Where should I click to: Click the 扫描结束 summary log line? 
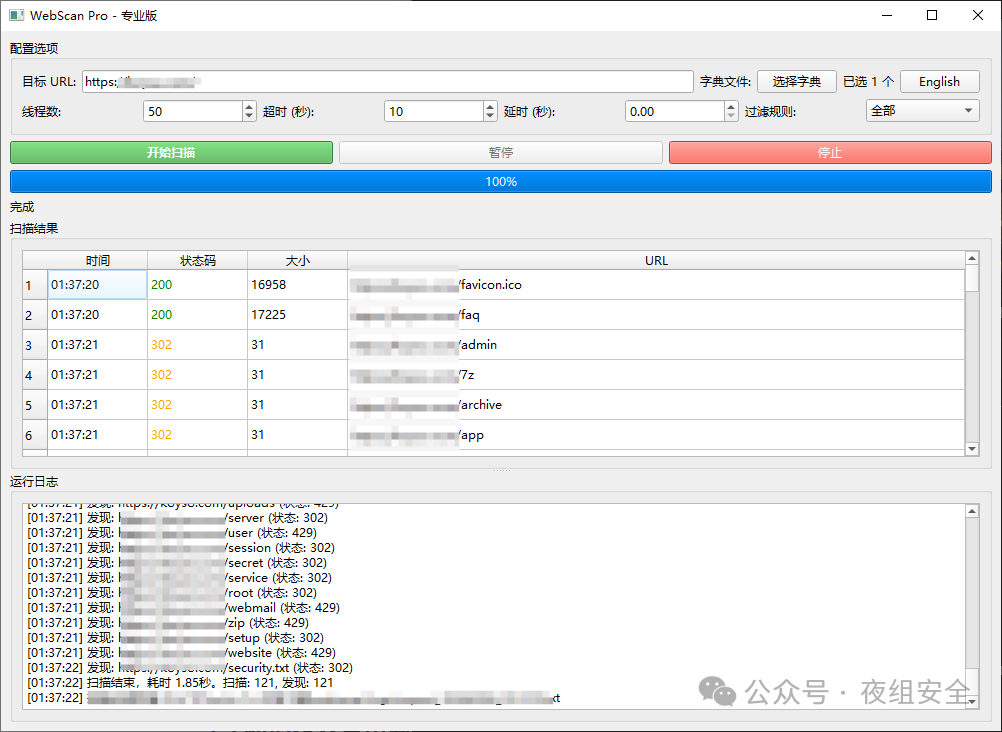[x=180, y=683]
